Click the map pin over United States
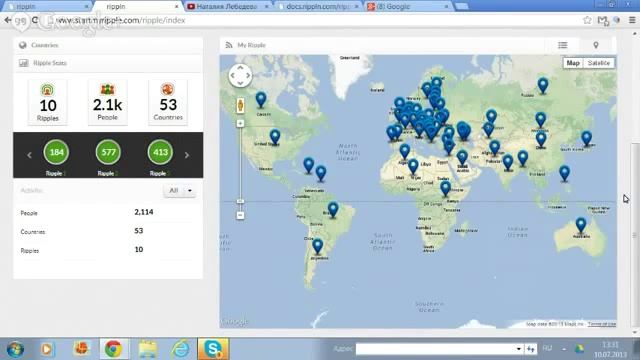Image resolution: width=640 pixels, height=360 pixels. coord(275,137)
